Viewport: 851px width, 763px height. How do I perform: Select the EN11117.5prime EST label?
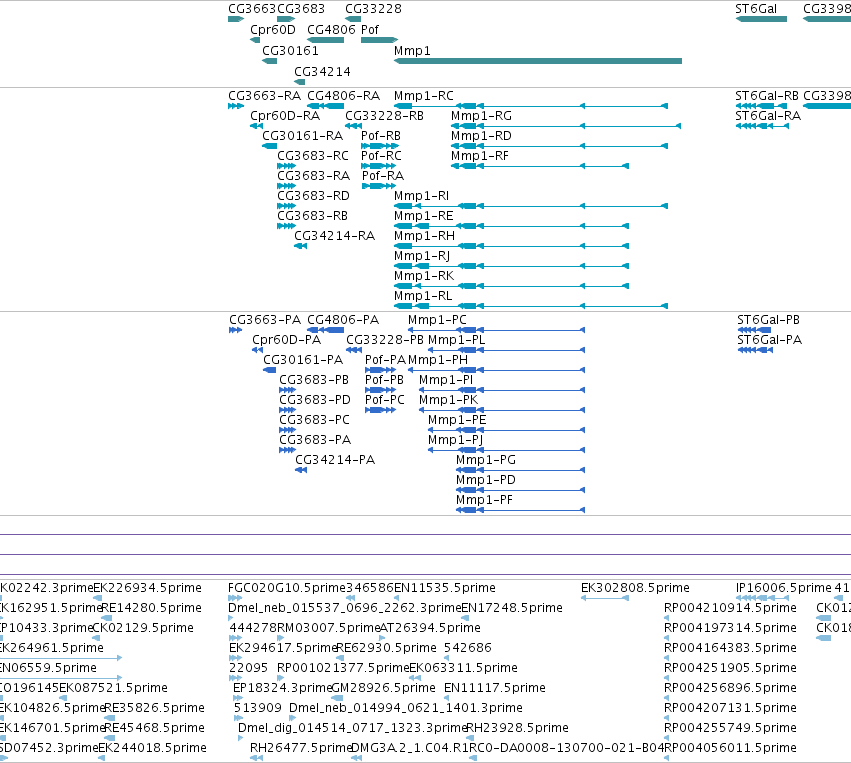(x=494, y=688)
